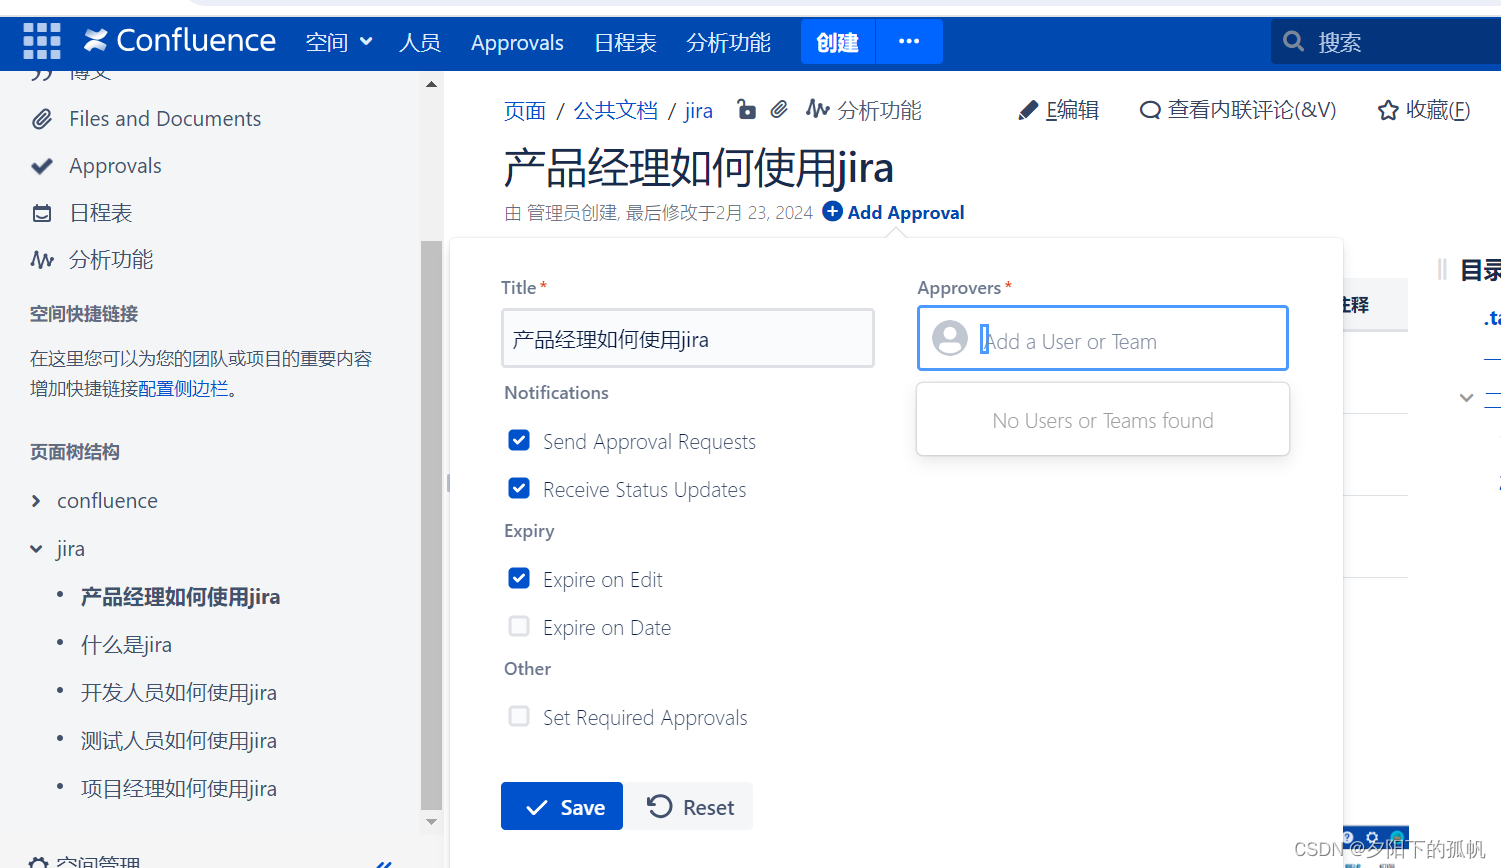
Task: Collapse sidebar with double-chevron icon
Action: click(x=384, y=863)
